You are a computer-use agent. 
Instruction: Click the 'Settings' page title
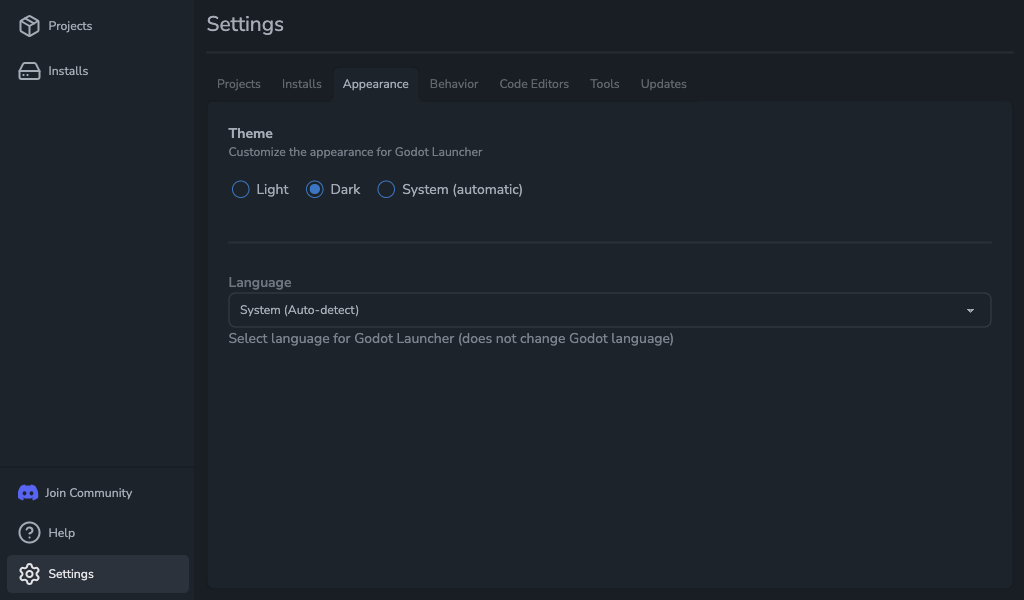(x=245, y=25)
